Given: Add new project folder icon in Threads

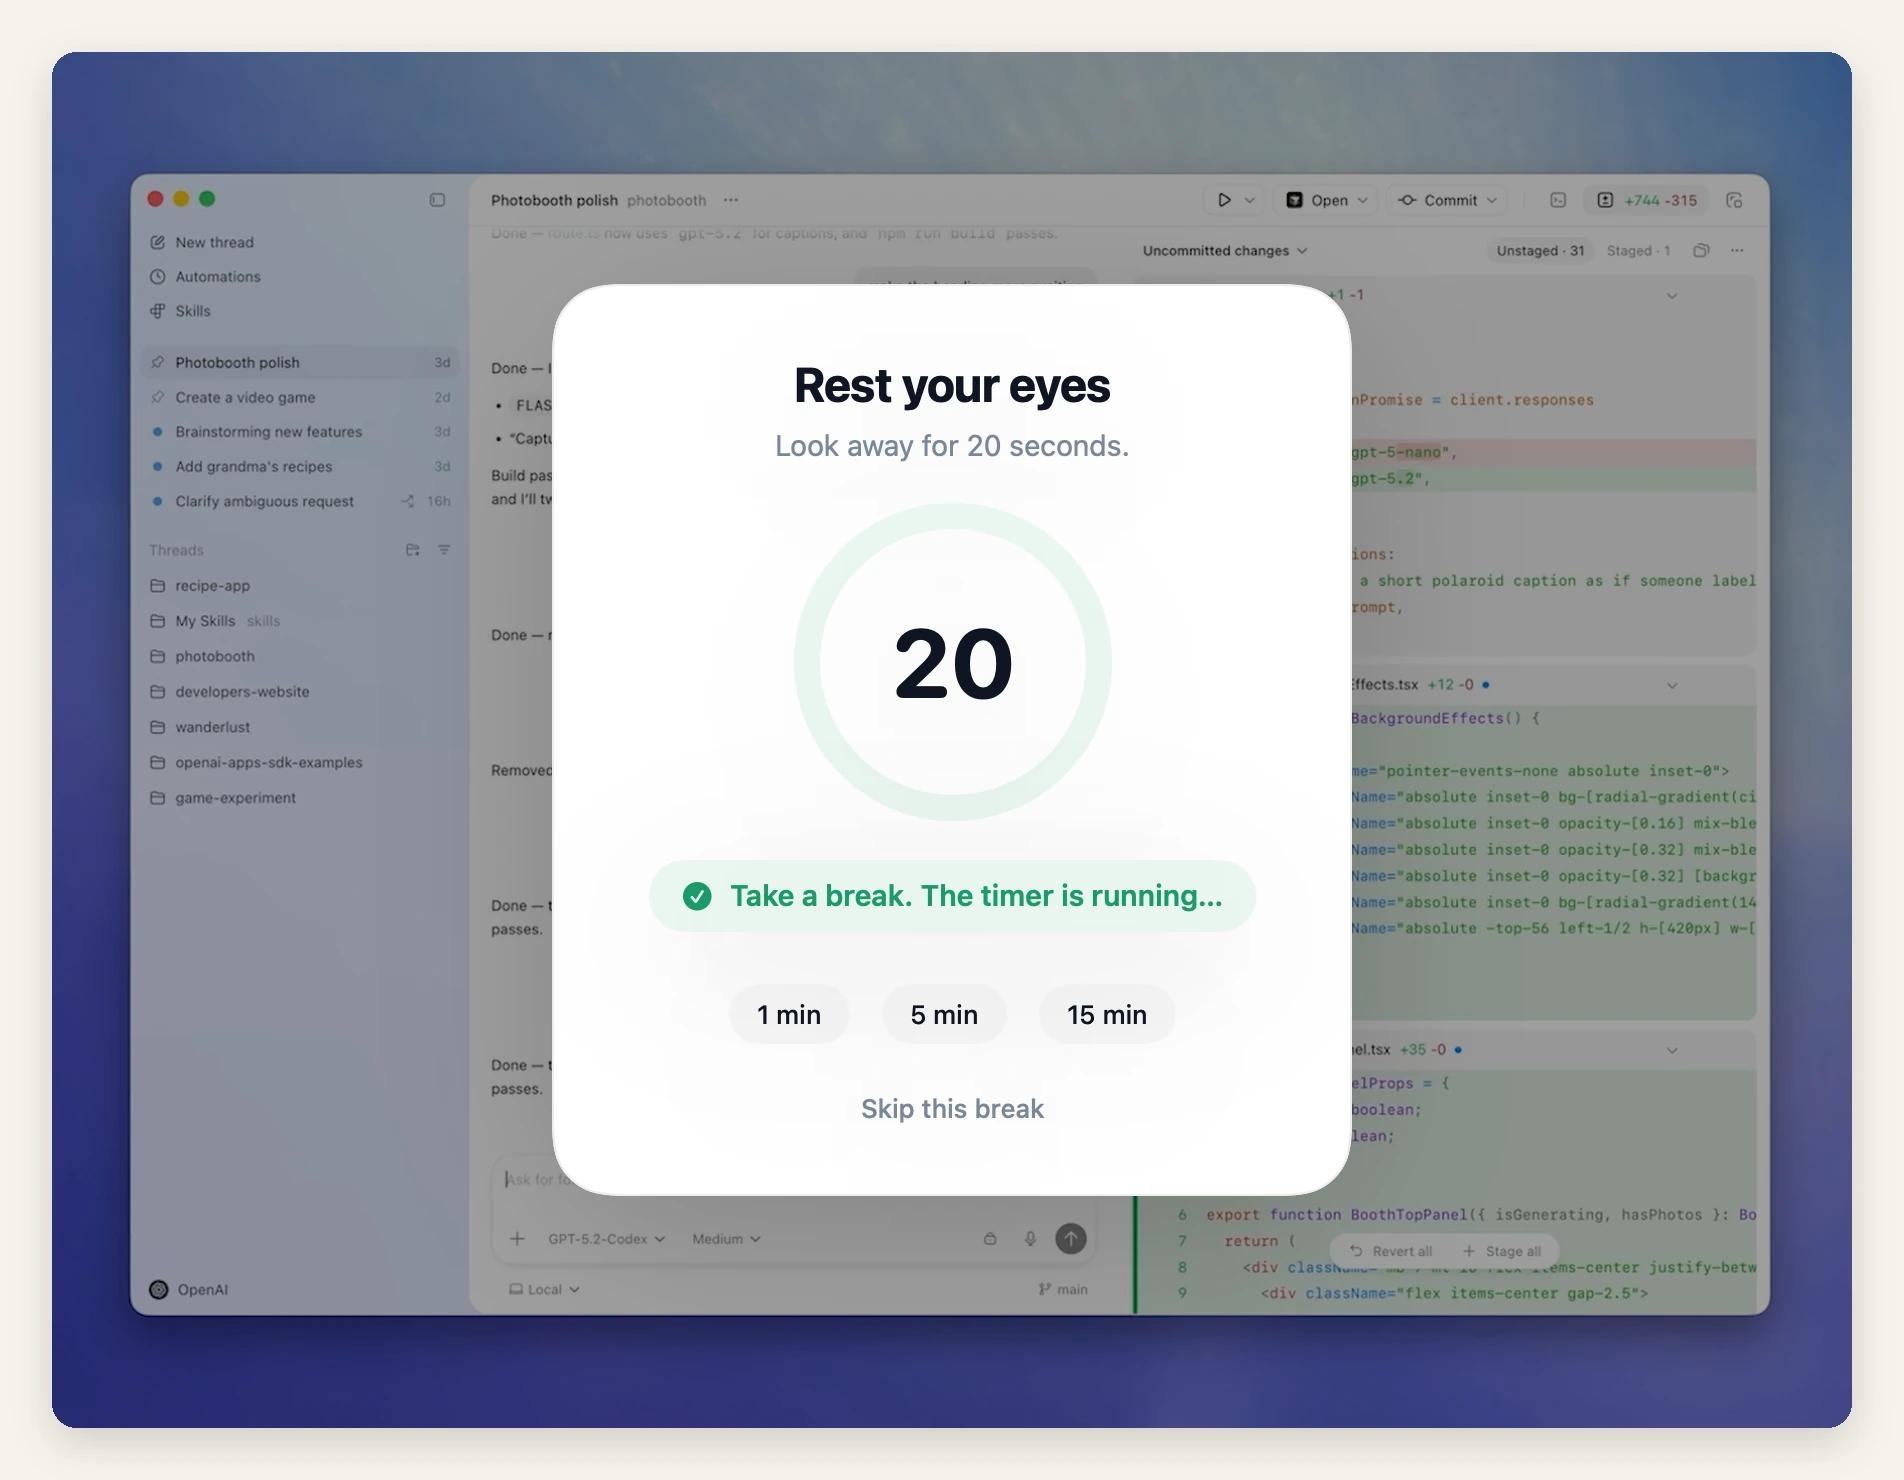Looking at the screenshot, I should pyautogui.click(x=412, y=550).
